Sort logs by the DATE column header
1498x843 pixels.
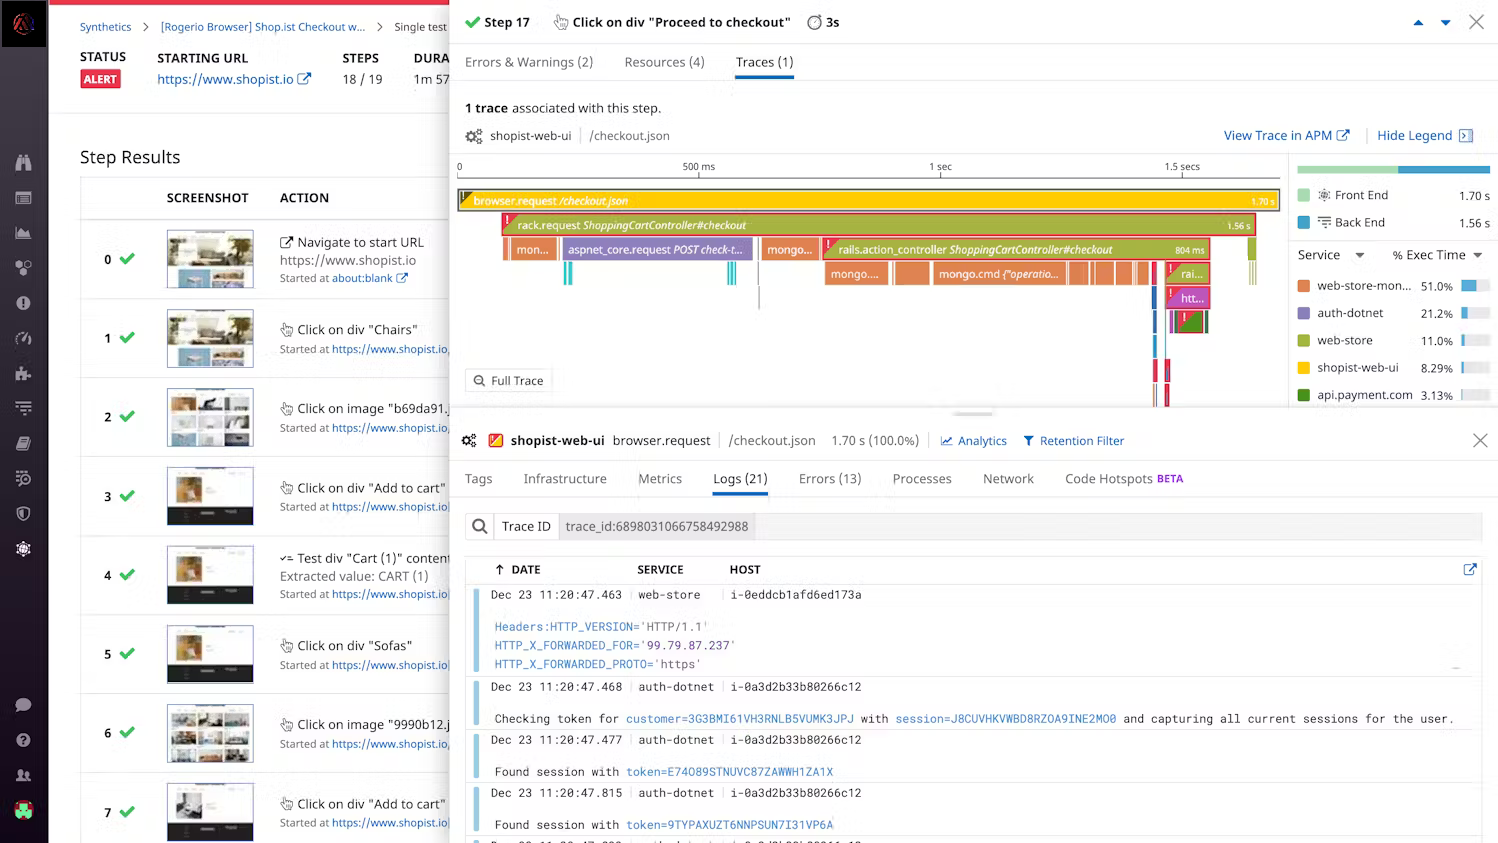[x=525, y=570]
